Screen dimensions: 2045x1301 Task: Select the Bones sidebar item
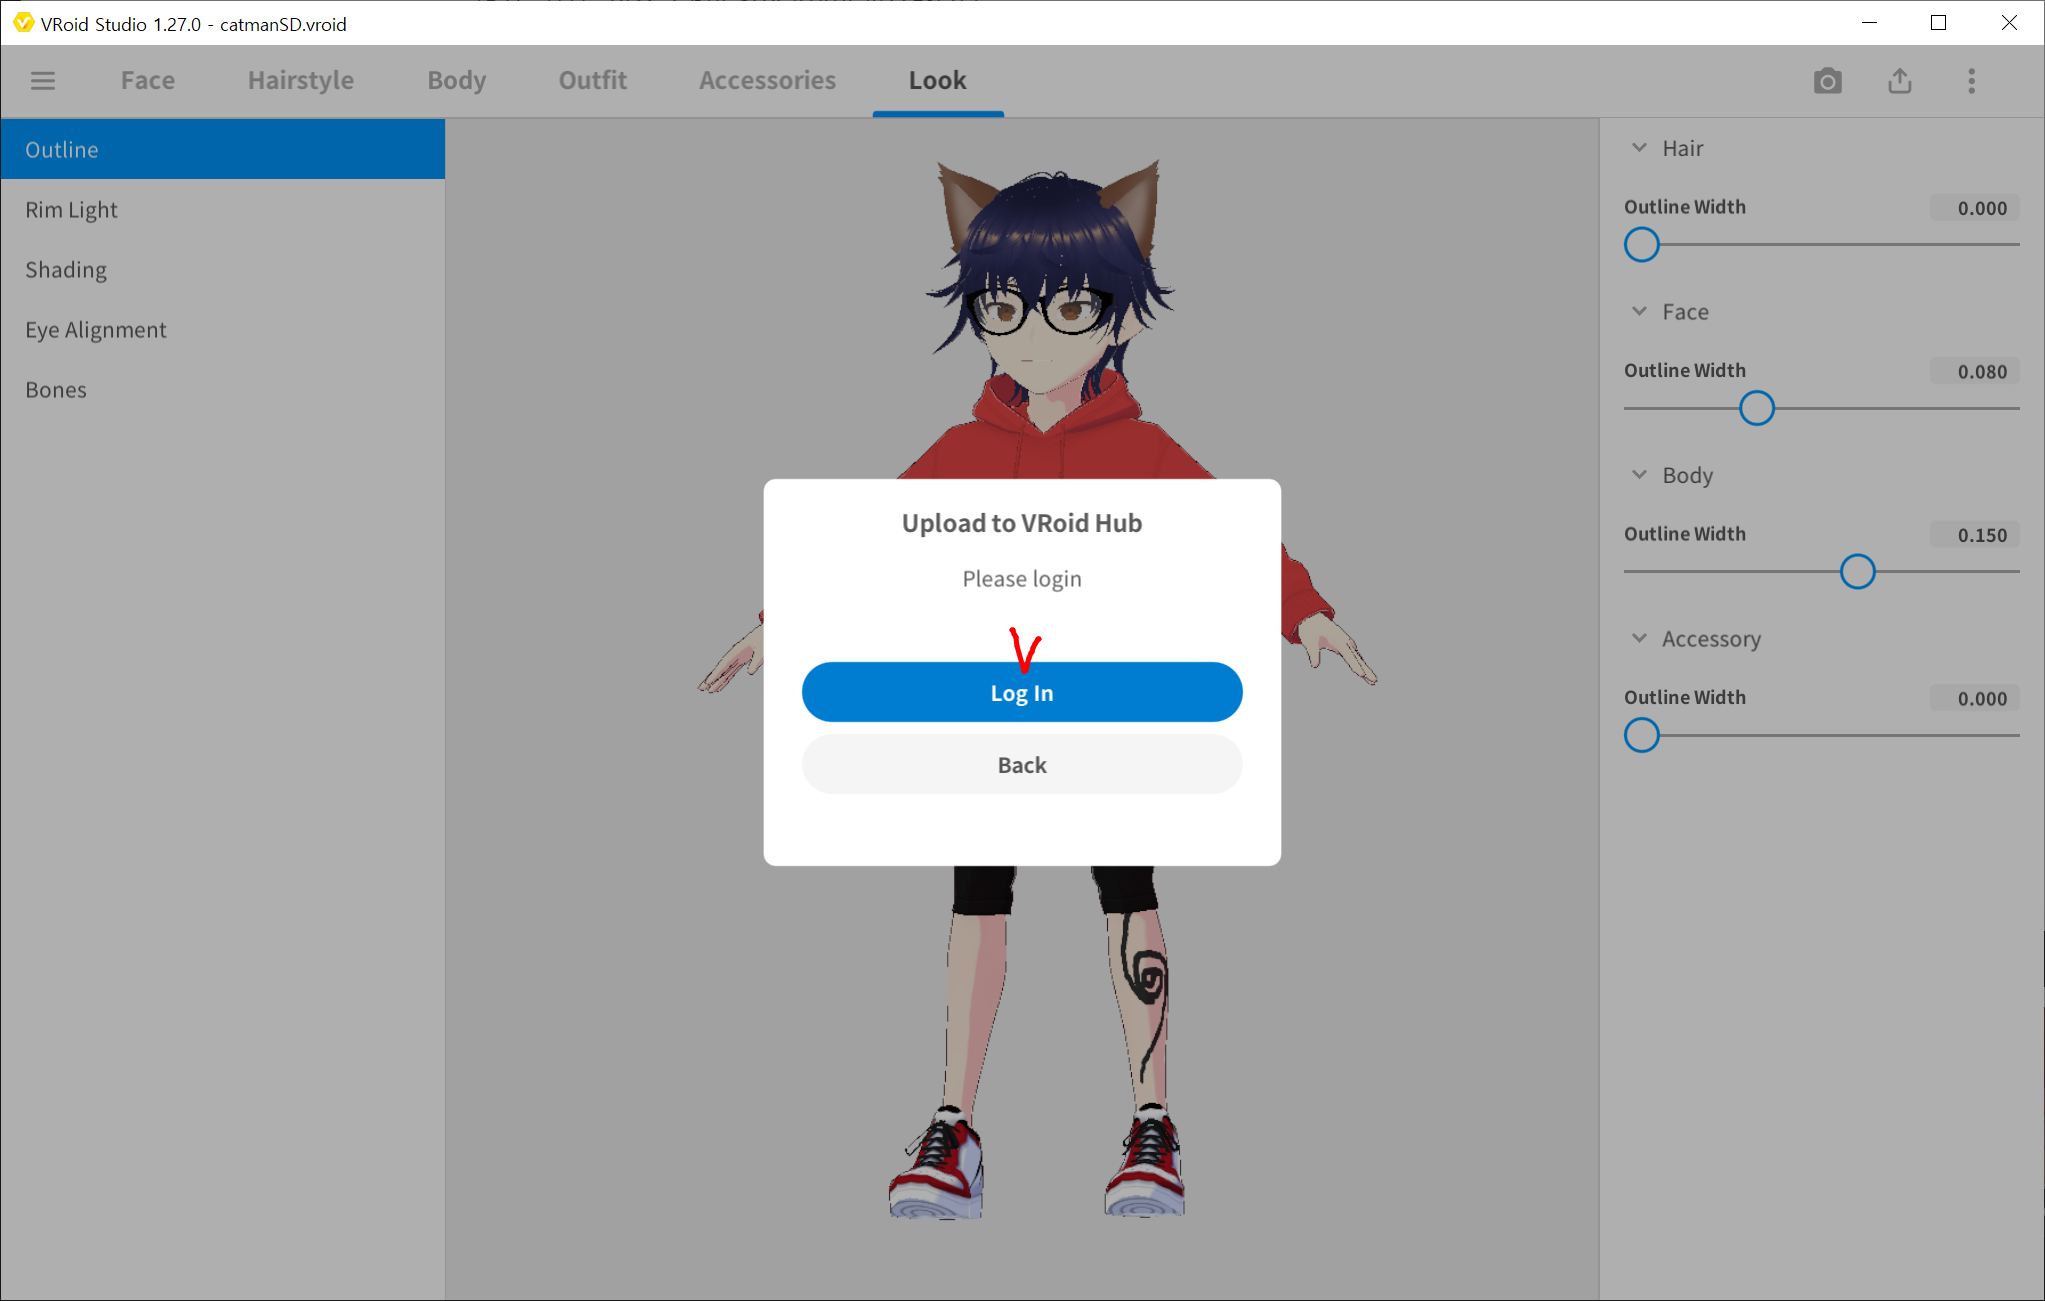point(56,390)
